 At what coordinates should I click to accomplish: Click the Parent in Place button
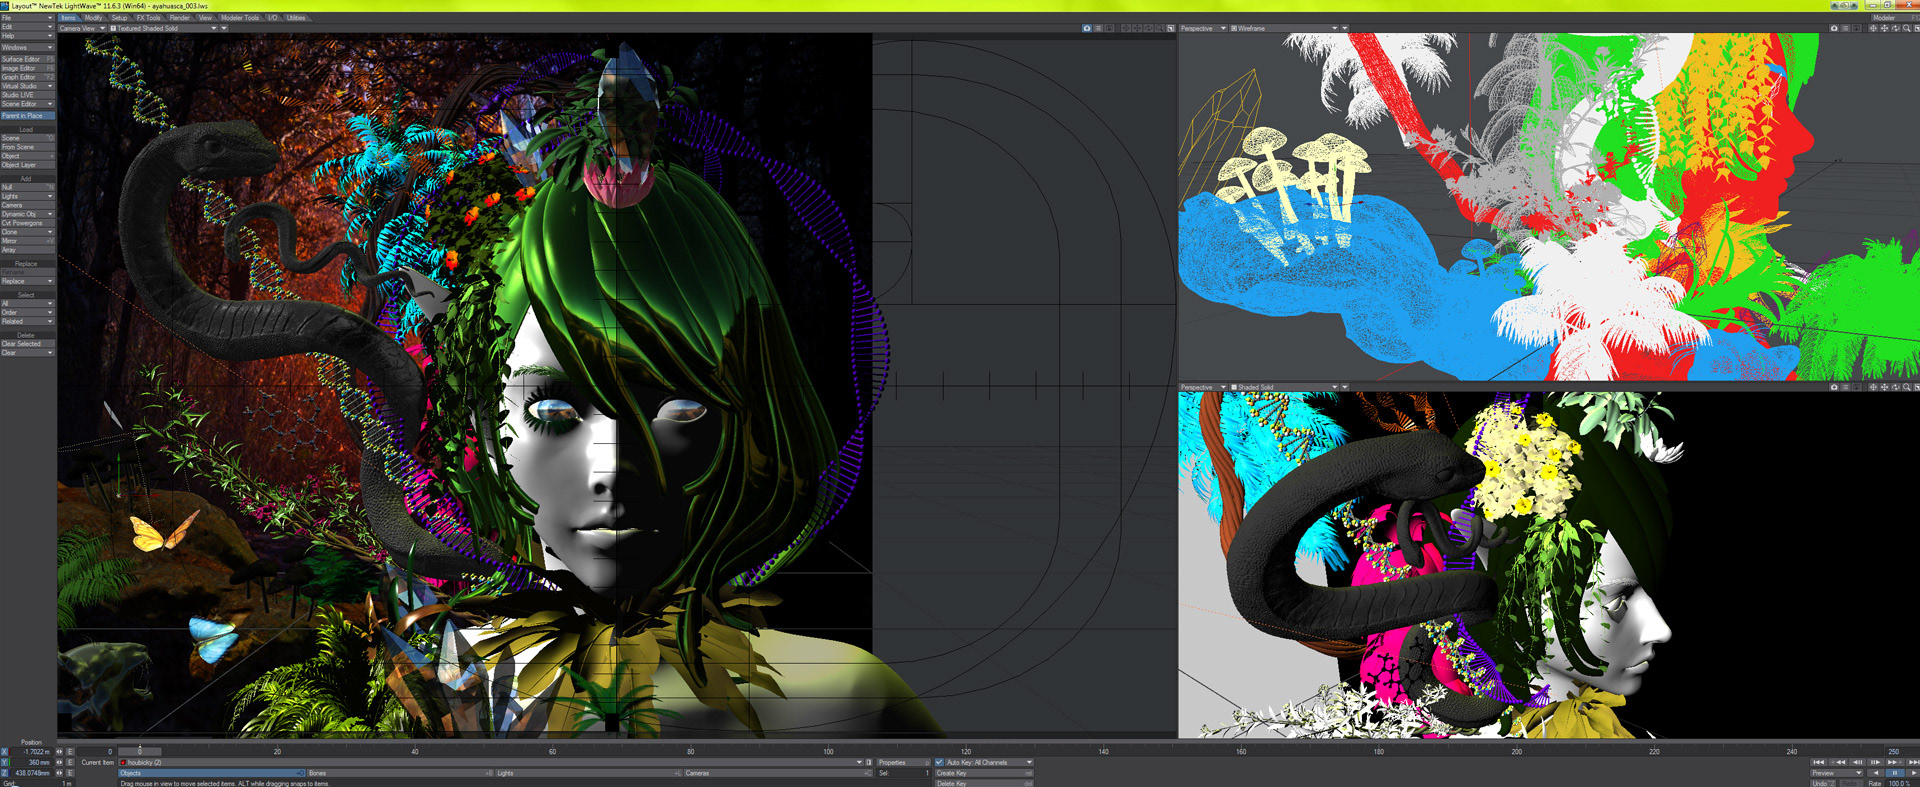(28, 115)
